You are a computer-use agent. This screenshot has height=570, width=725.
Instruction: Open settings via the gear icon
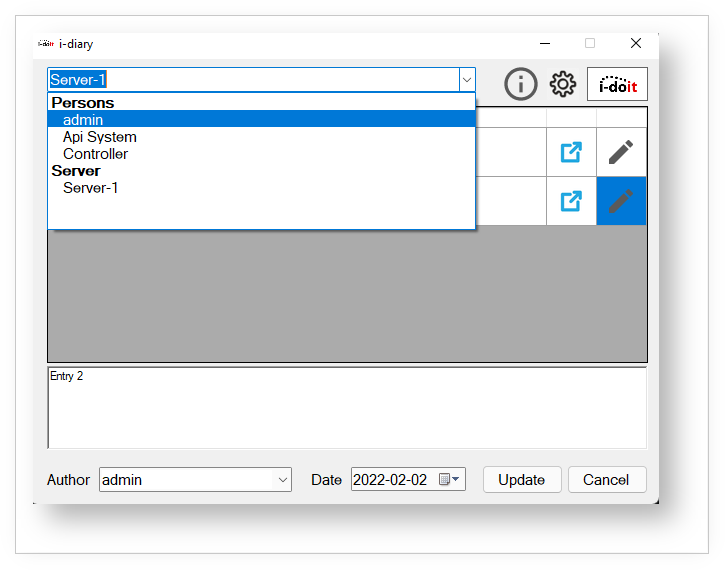563,84
